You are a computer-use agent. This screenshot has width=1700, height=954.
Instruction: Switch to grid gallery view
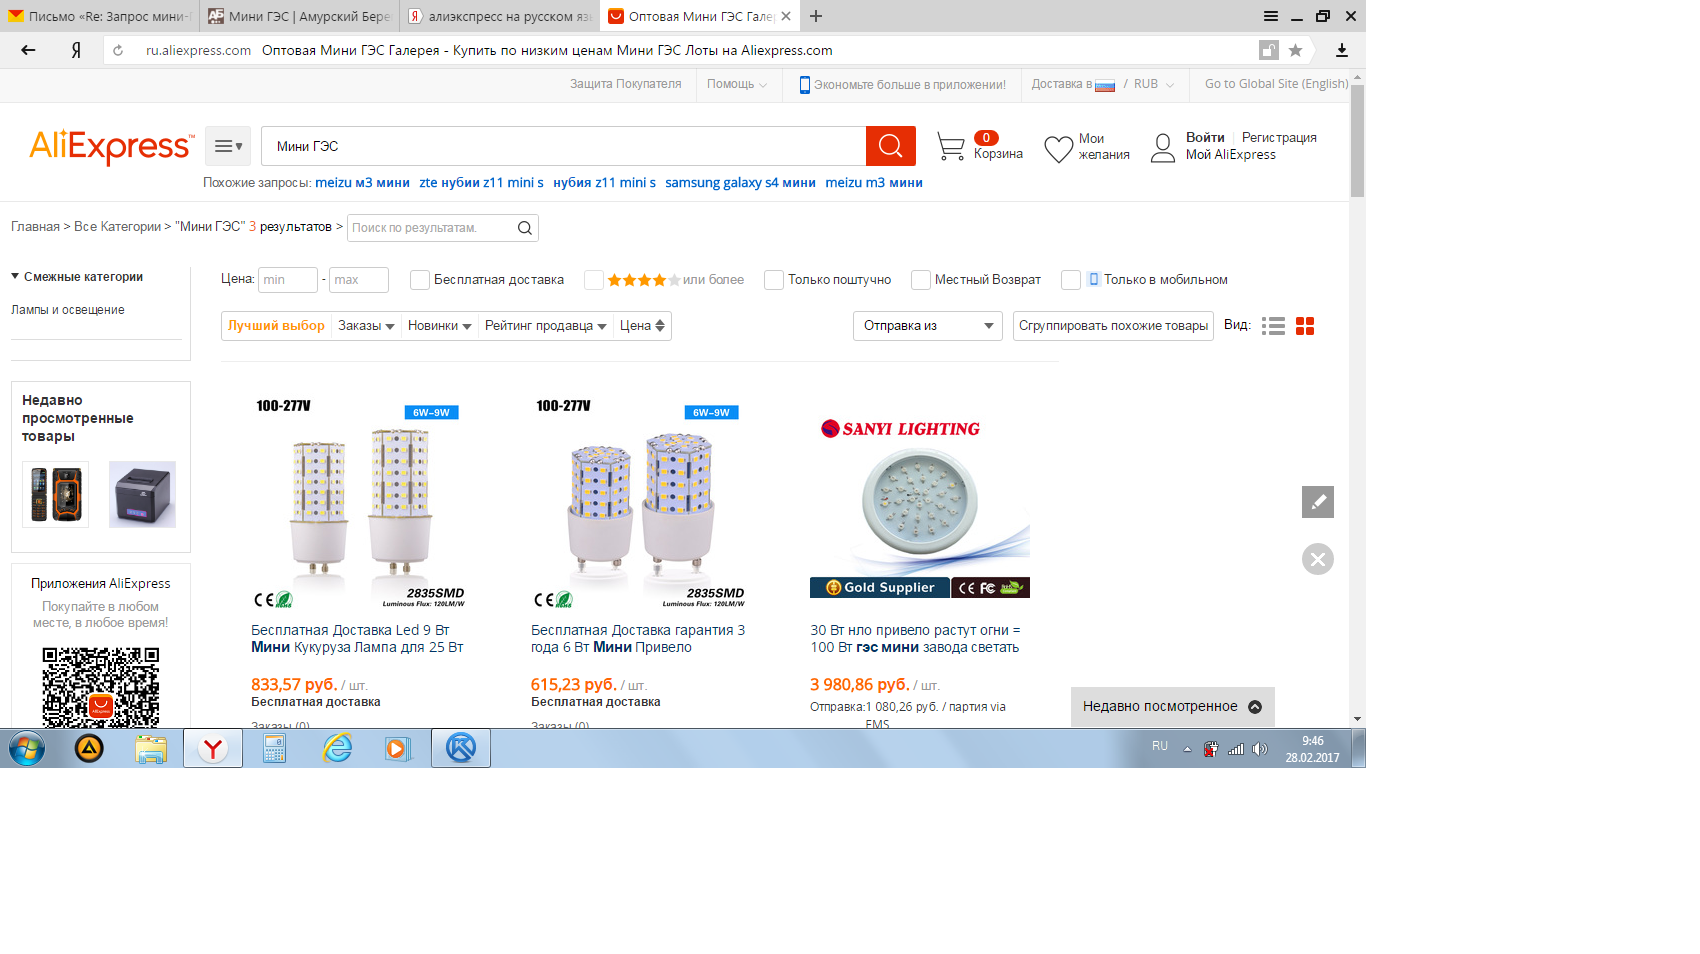pyautogui.click(x=1305, y=326)
